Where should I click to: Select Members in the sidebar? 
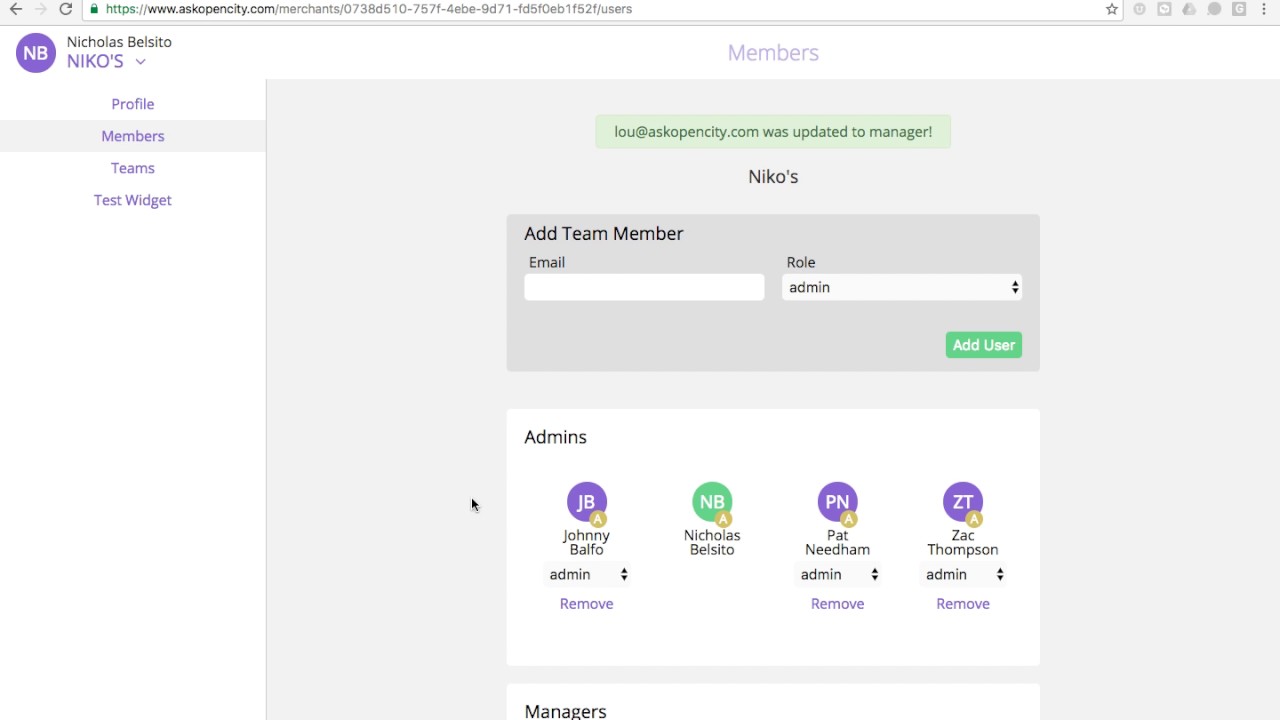tap(133, 136)
